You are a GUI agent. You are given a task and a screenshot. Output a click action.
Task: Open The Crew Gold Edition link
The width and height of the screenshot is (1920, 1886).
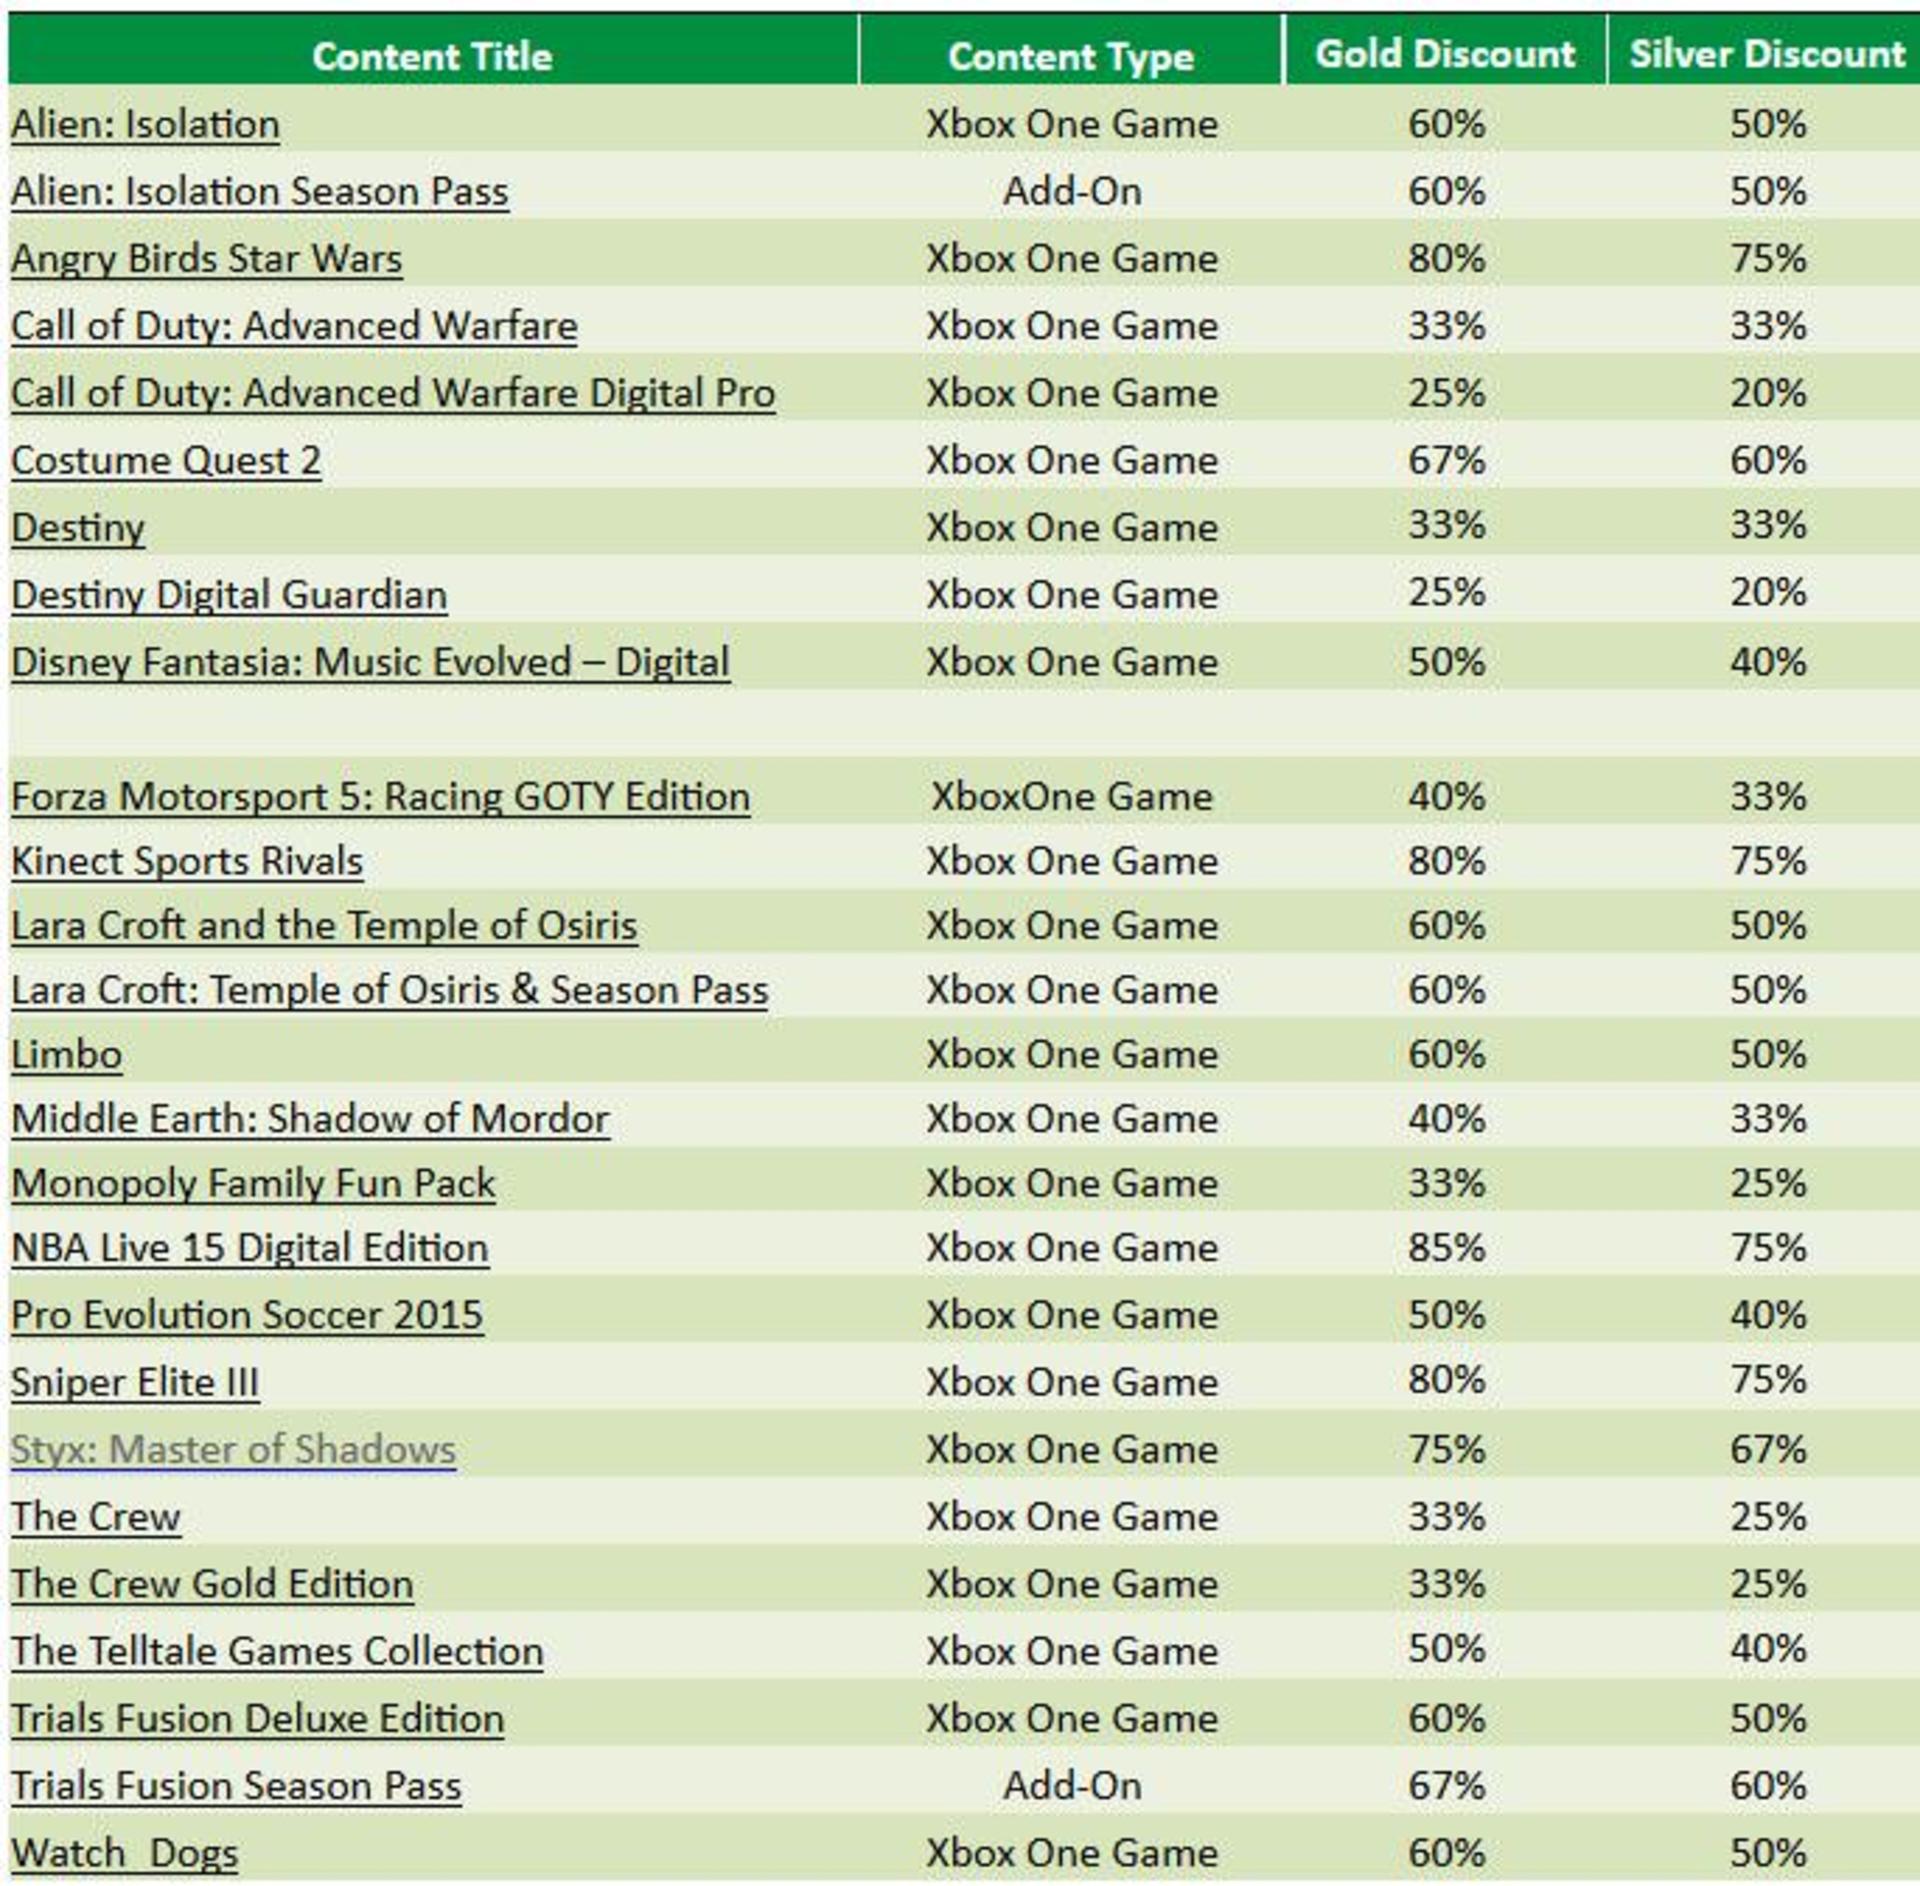click(212, 1584)
